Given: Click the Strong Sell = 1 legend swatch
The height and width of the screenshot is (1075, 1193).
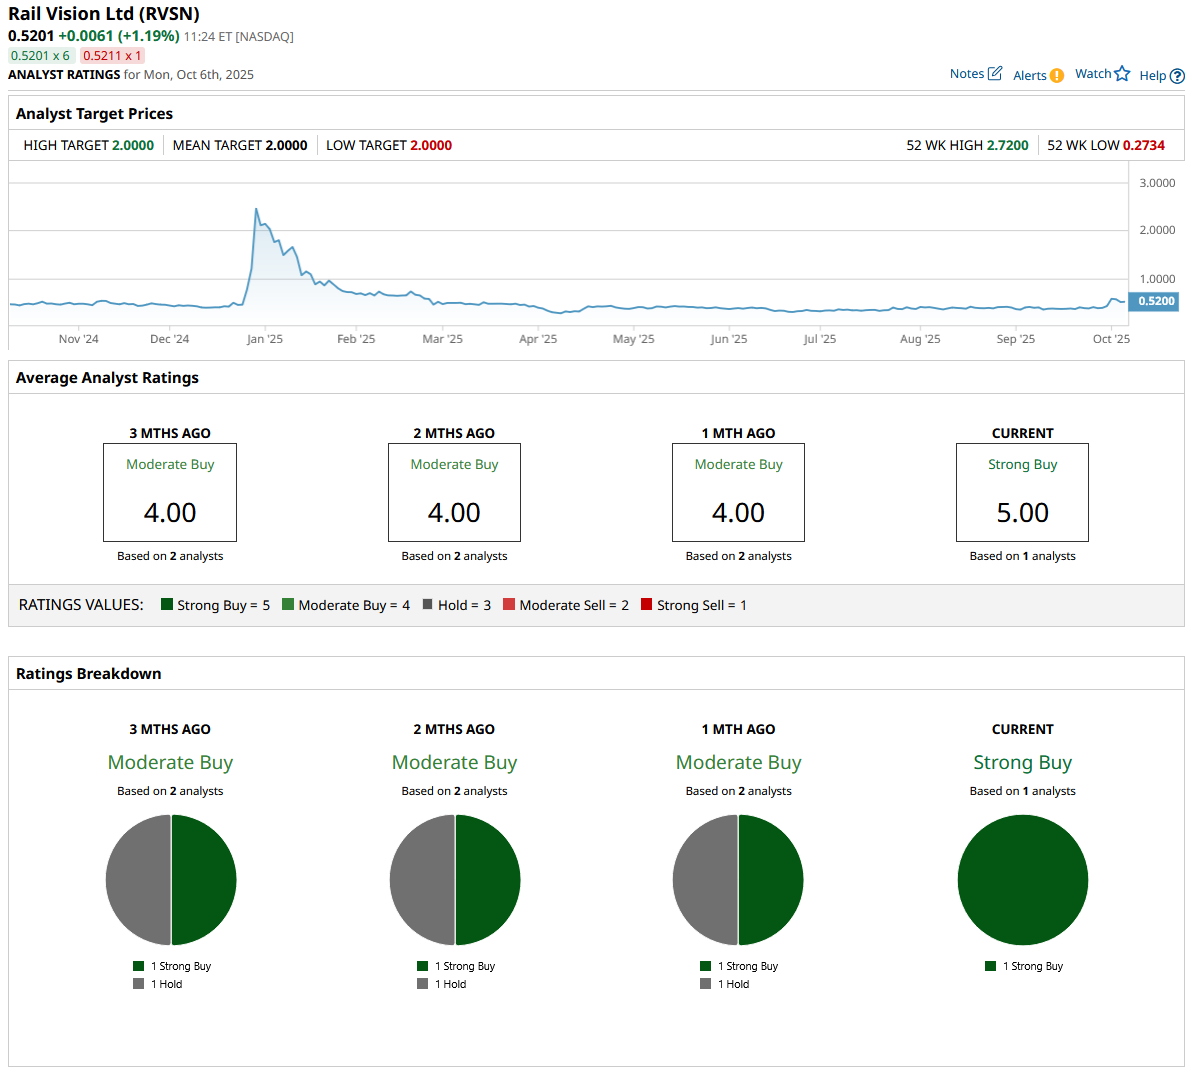Looking at the screenshot, I should click(x=647, y=605).
